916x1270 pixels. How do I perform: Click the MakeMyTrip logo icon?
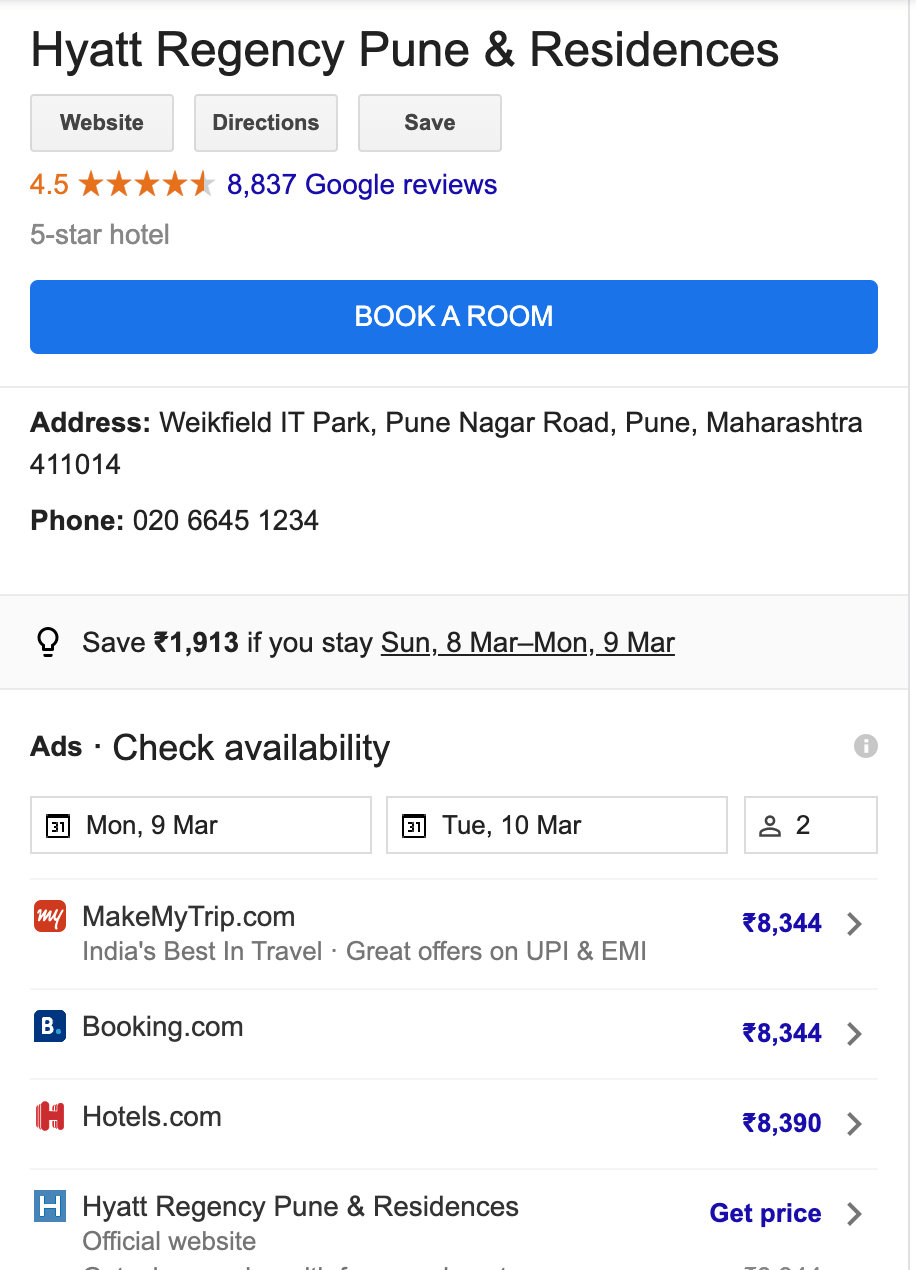pyautogui.click(x=50, y=916)
